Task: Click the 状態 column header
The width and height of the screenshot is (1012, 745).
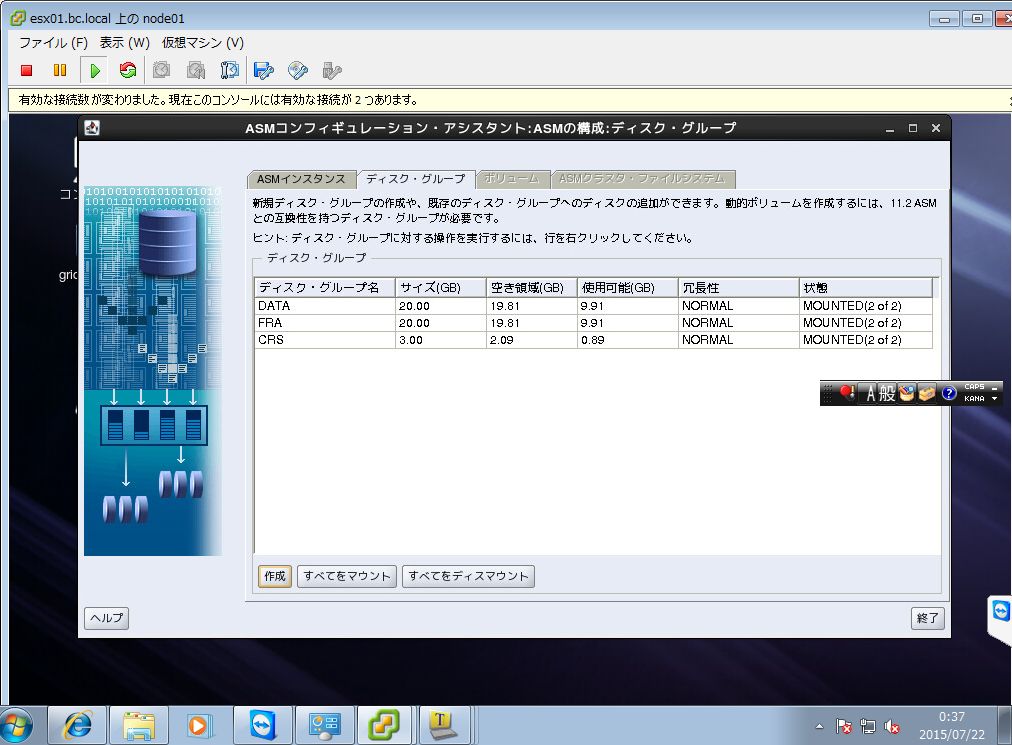Action: tap(865, 287)
